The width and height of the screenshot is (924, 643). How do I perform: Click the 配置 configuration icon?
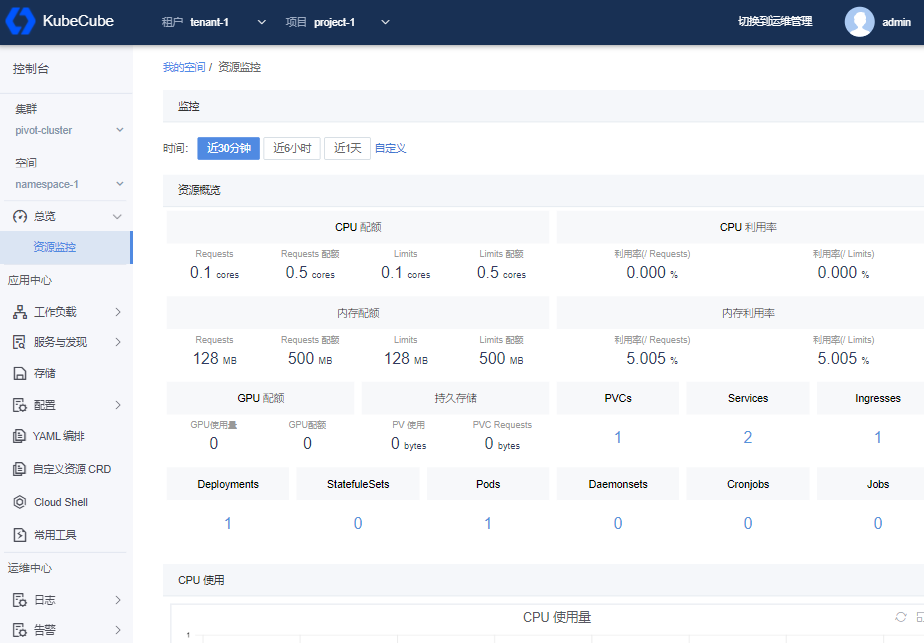point(20,405)
